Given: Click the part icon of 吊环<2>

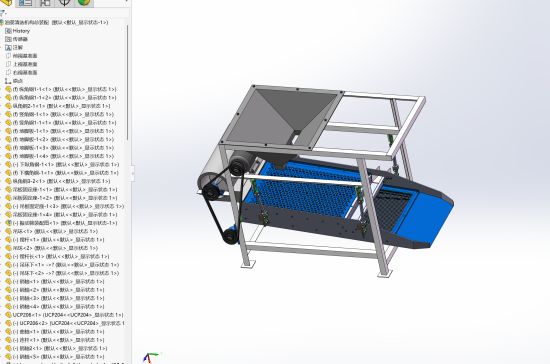Looking at the screenshot, I should (8, 248).
